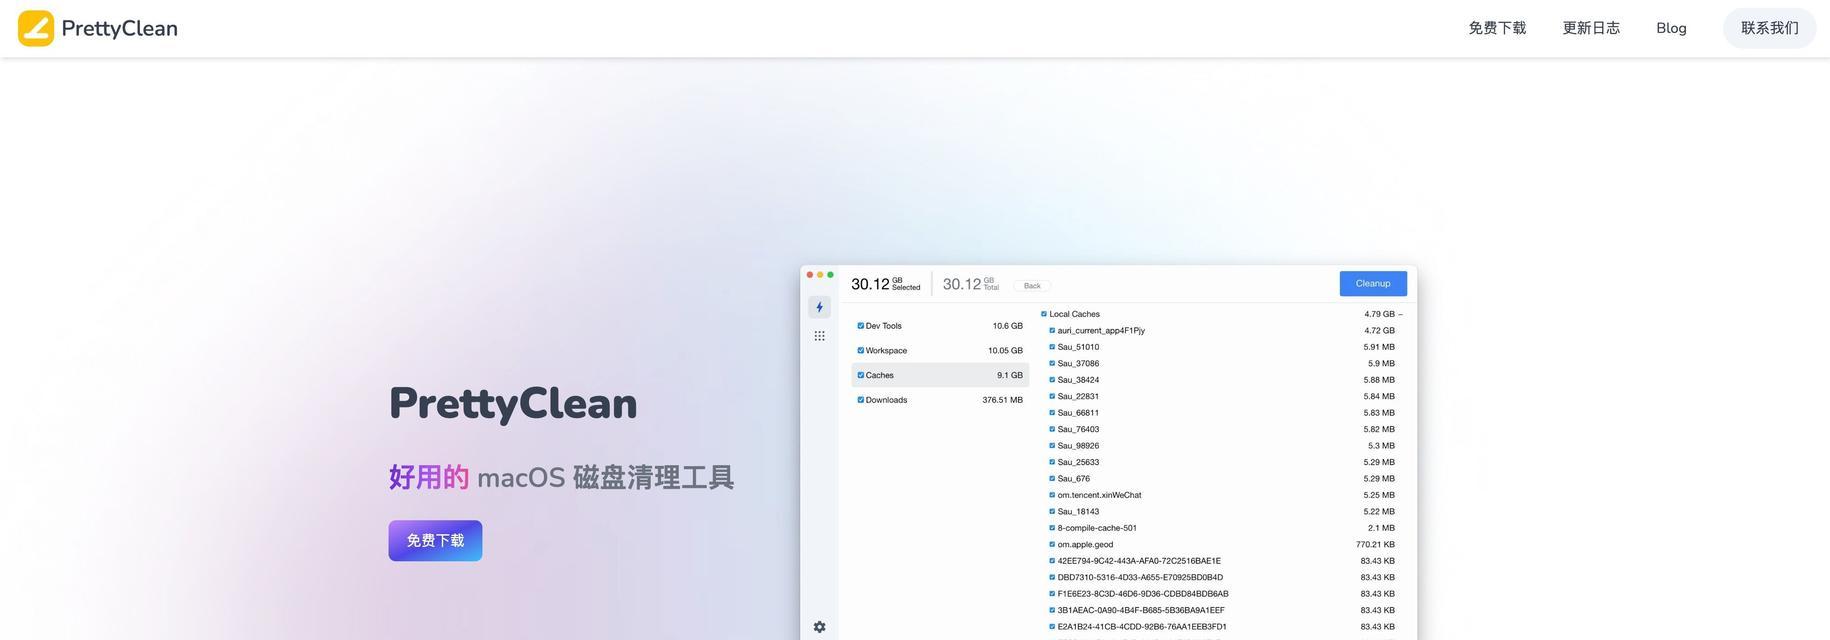Select the Sau_676 row name
Viewport: 1830px width, 640px height.
pyautogui.click(x=1074, y=479)
